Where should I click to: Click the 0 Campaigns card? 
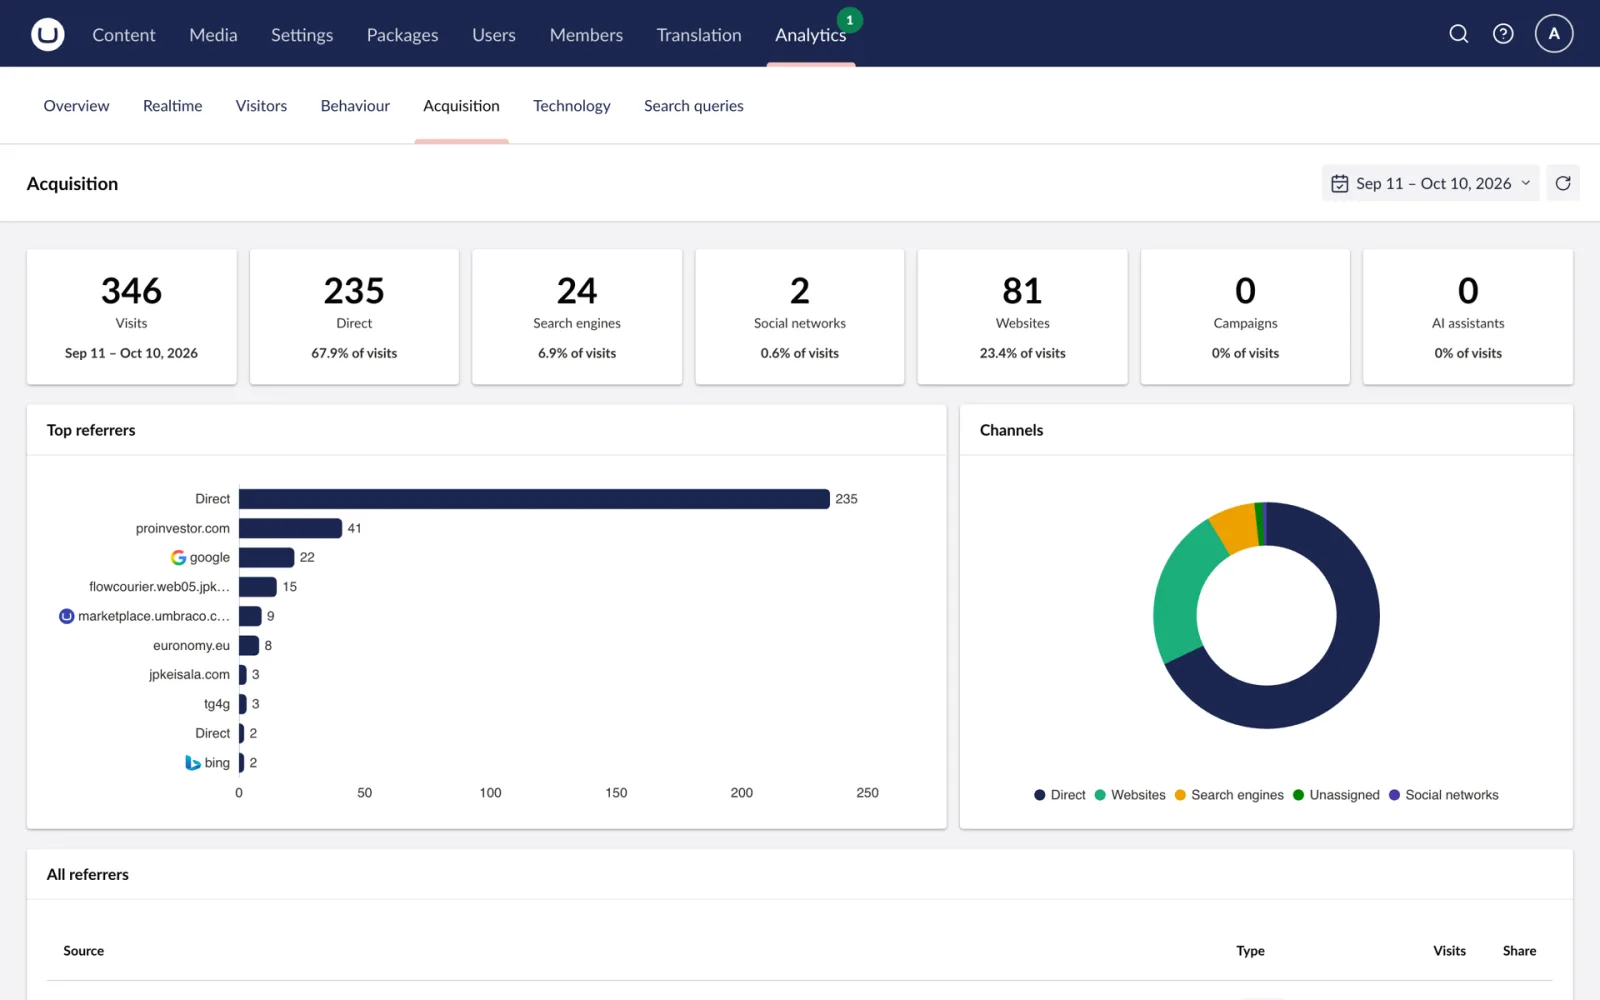(1245, 317)
